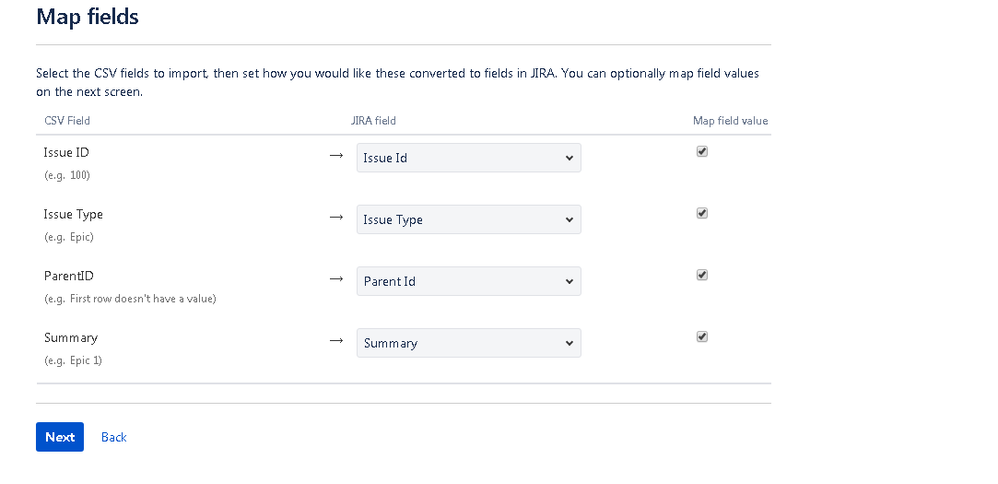Click the Issue ID example text
This screenshot has width=998, height=484.
coord(67,174)
